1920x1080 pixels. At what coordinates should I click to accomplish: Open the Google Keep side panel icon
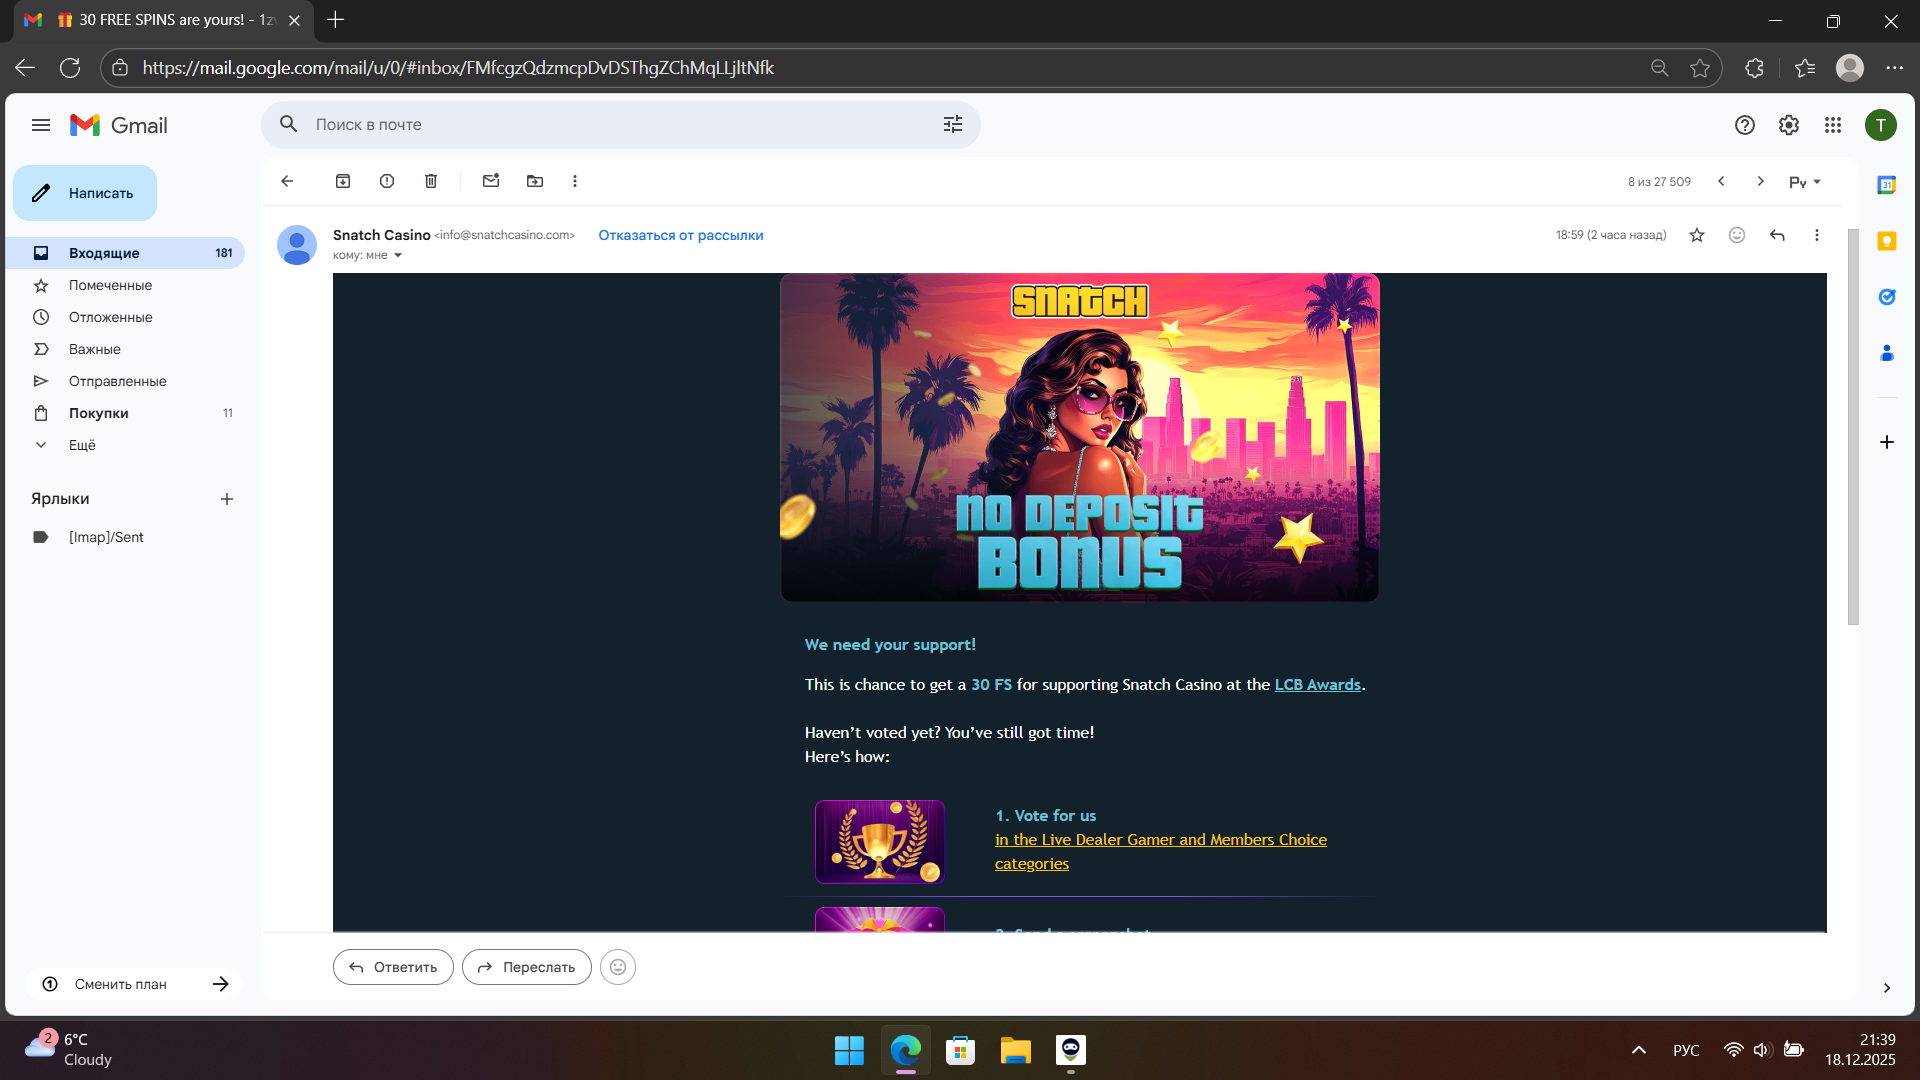1886,241
